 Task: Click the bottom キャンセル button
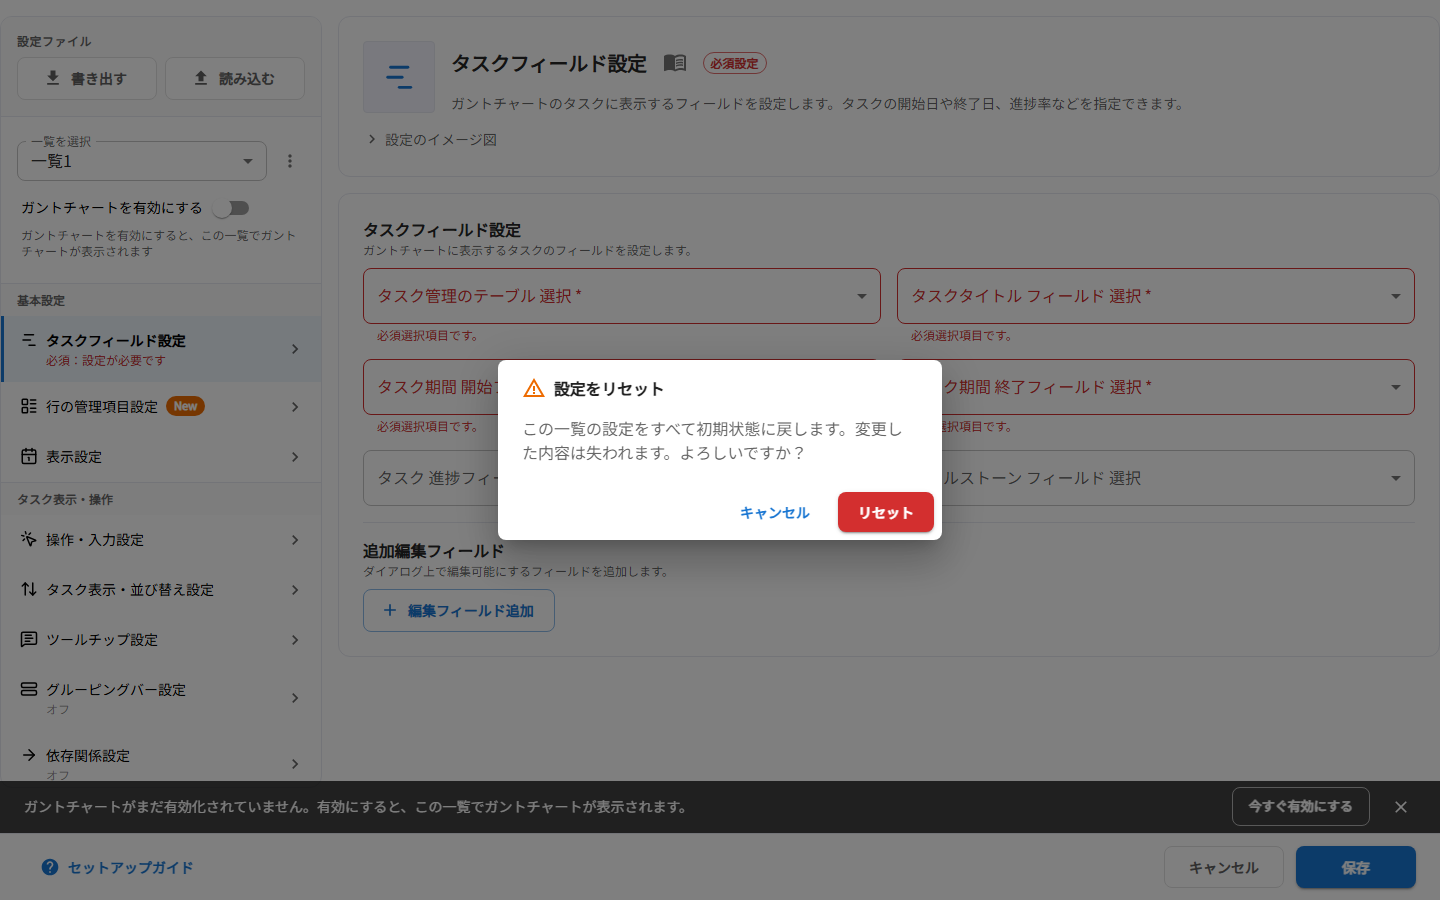pos(1223,867)
